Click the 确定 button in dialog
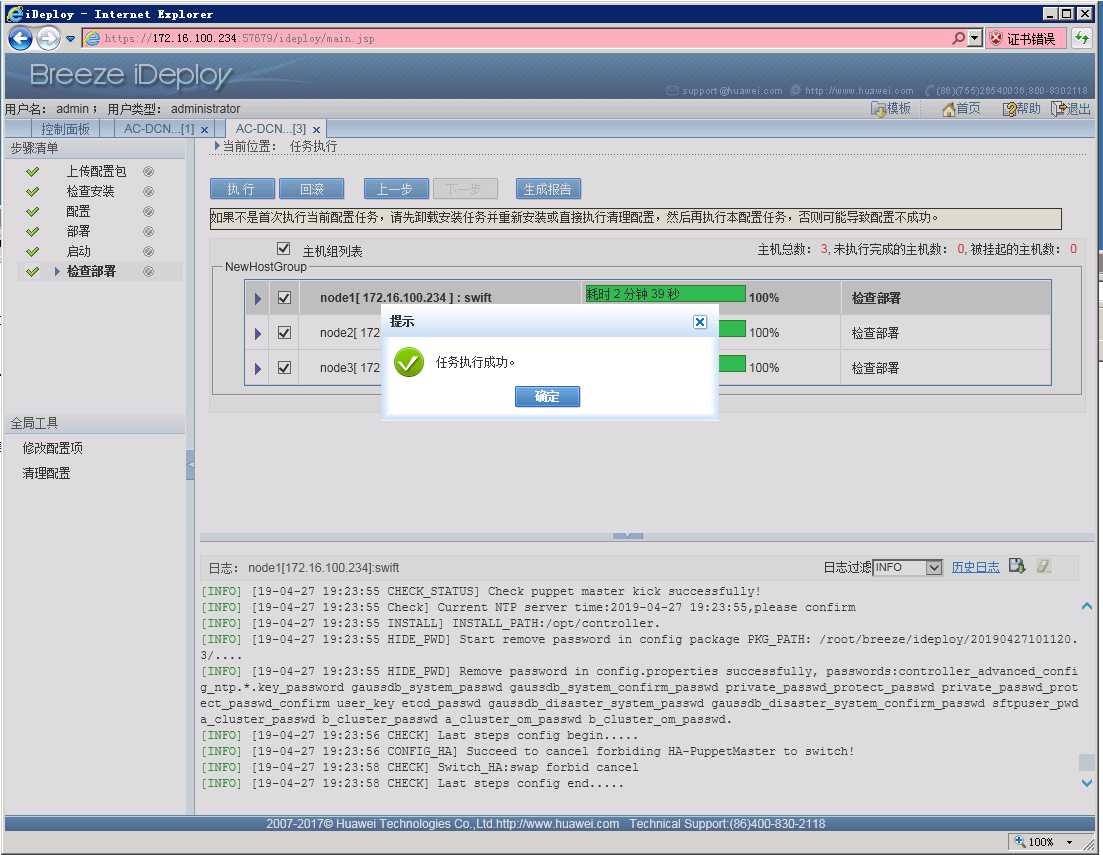This screenshot has width=1103, height=855. [547, 396]
